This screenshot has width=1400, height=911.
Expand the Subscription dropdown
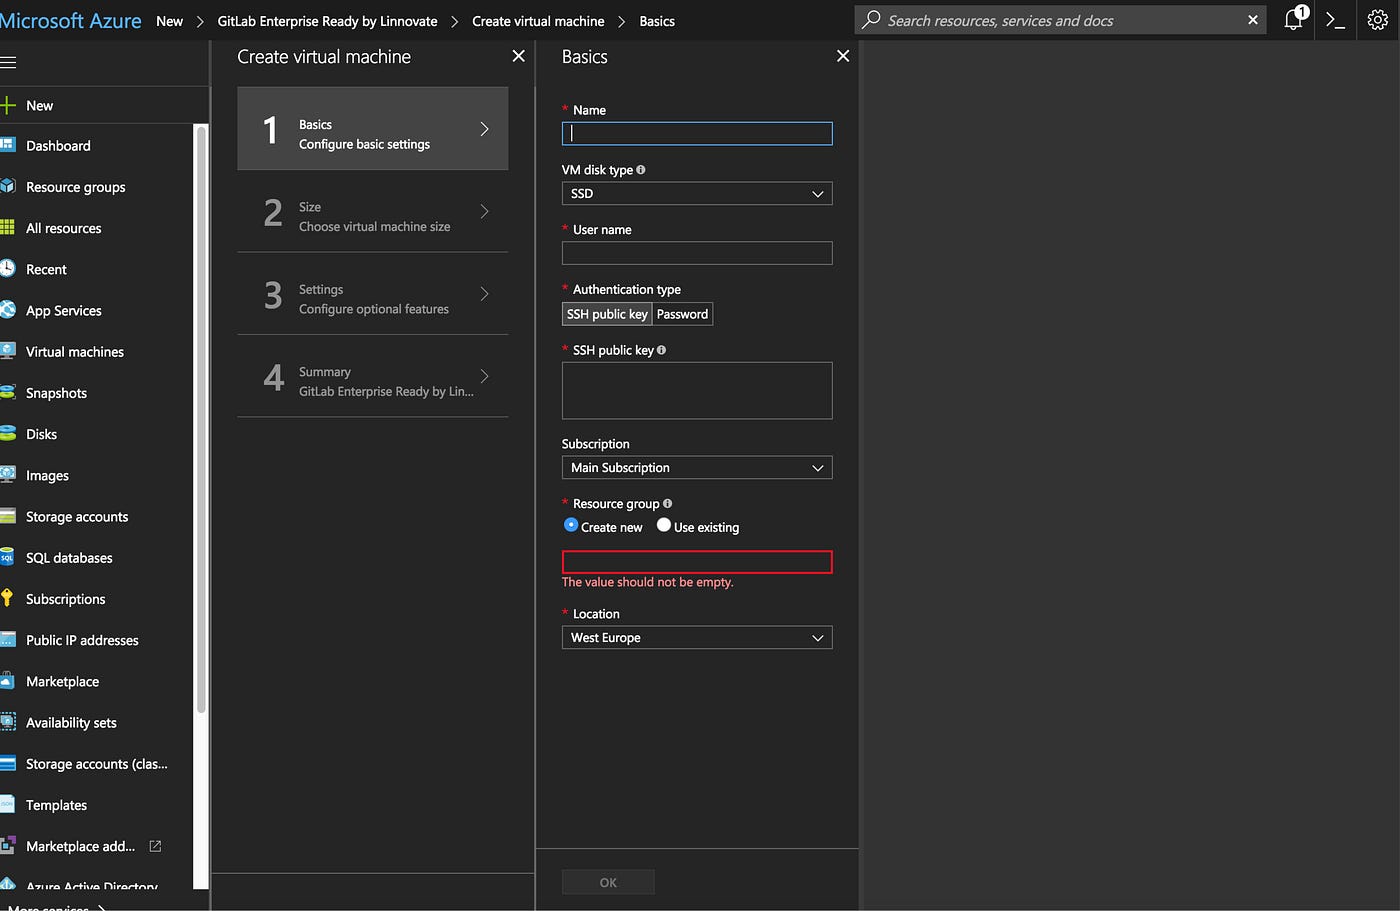pyautogui.click(x=697, y=468)
